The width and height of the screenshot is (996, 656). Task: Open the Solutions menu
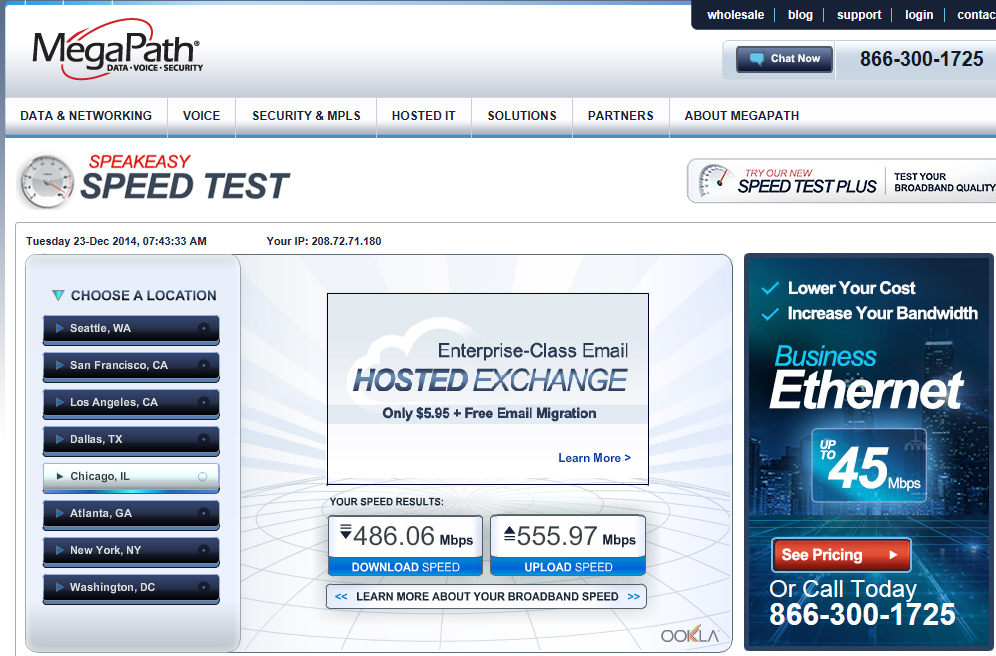[522, 116]
